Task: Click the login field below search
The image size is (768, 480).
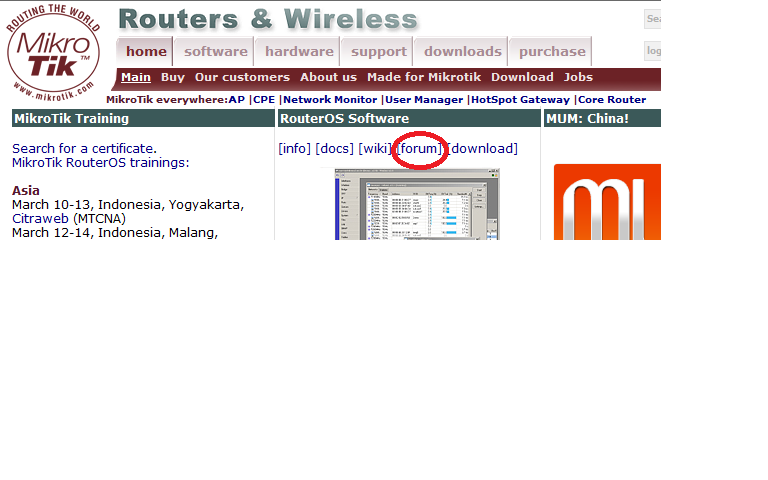Action: 652,51
